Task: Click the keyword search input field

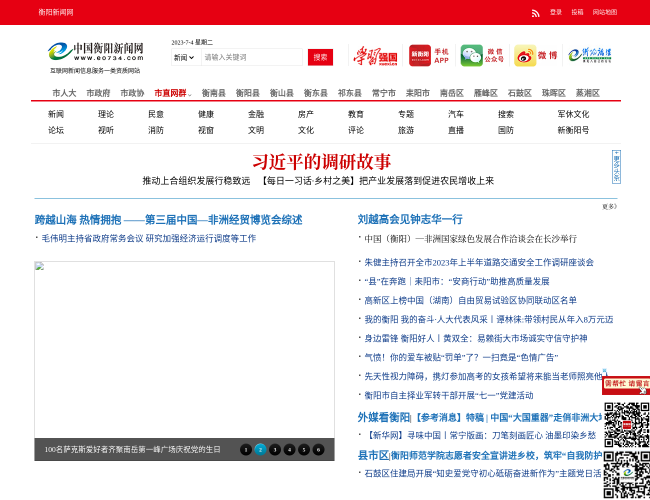Action: coord(252,57)
